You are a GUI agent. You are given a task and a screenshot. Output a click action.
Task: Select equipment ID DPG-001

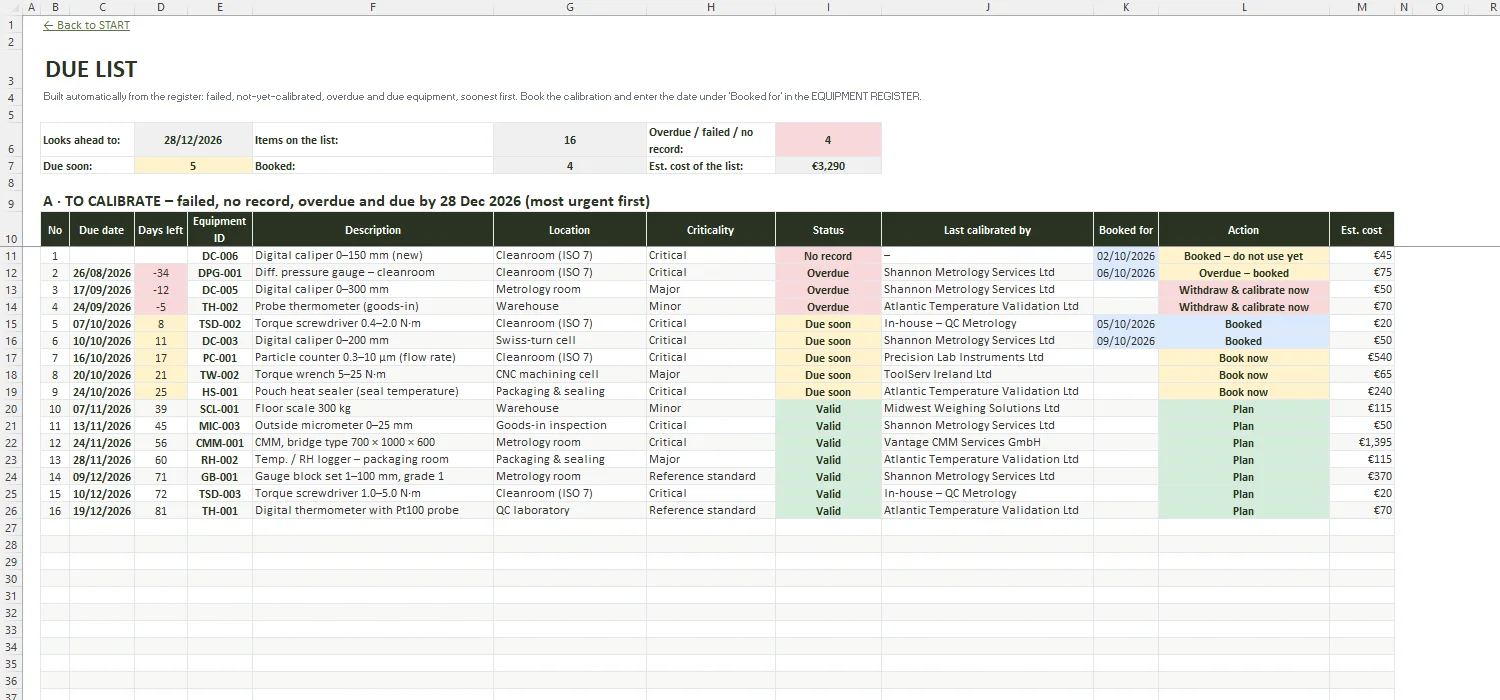click(x=220, y=273)
